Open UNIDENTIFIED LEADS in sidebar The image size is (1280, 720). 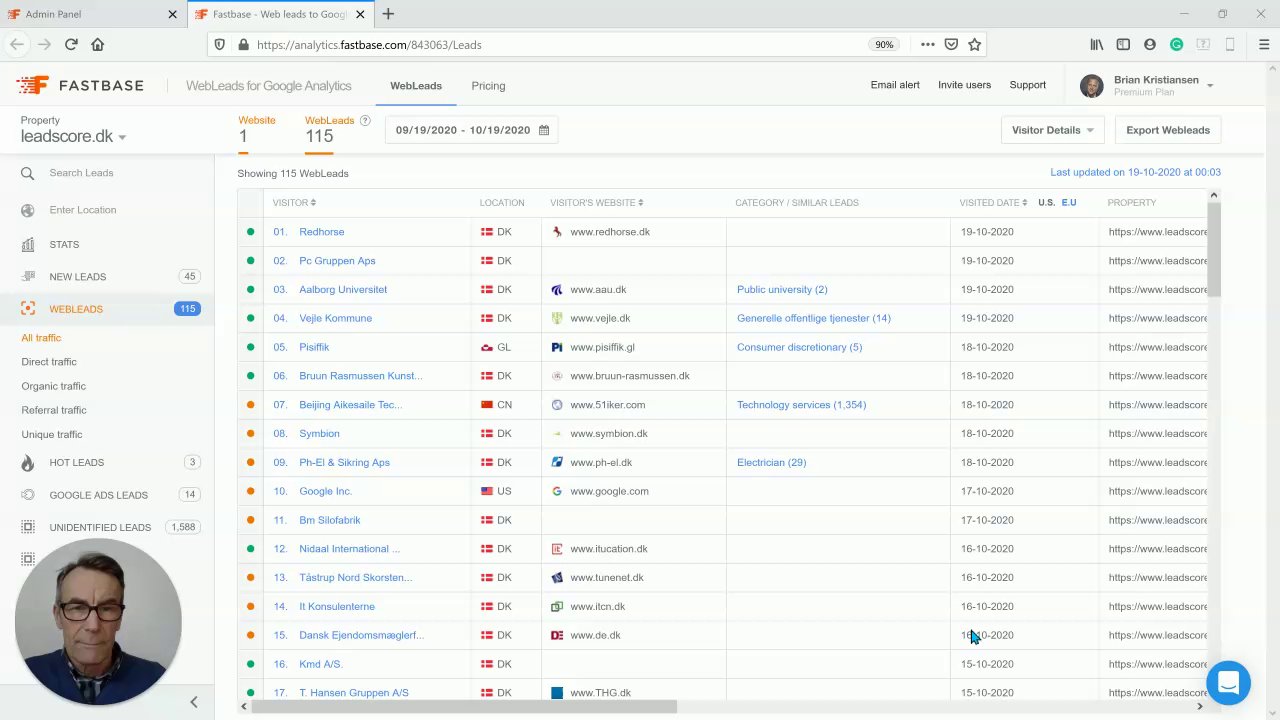(100, 527)
